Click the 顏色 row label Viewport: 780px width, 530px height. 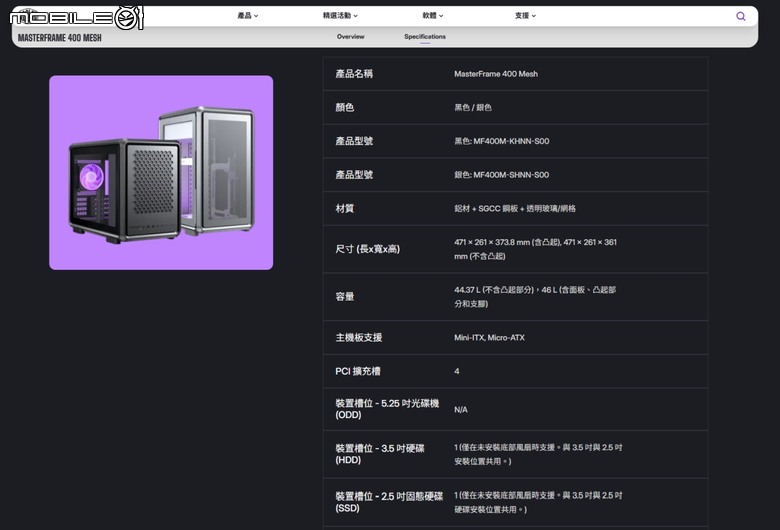[344, 107]
